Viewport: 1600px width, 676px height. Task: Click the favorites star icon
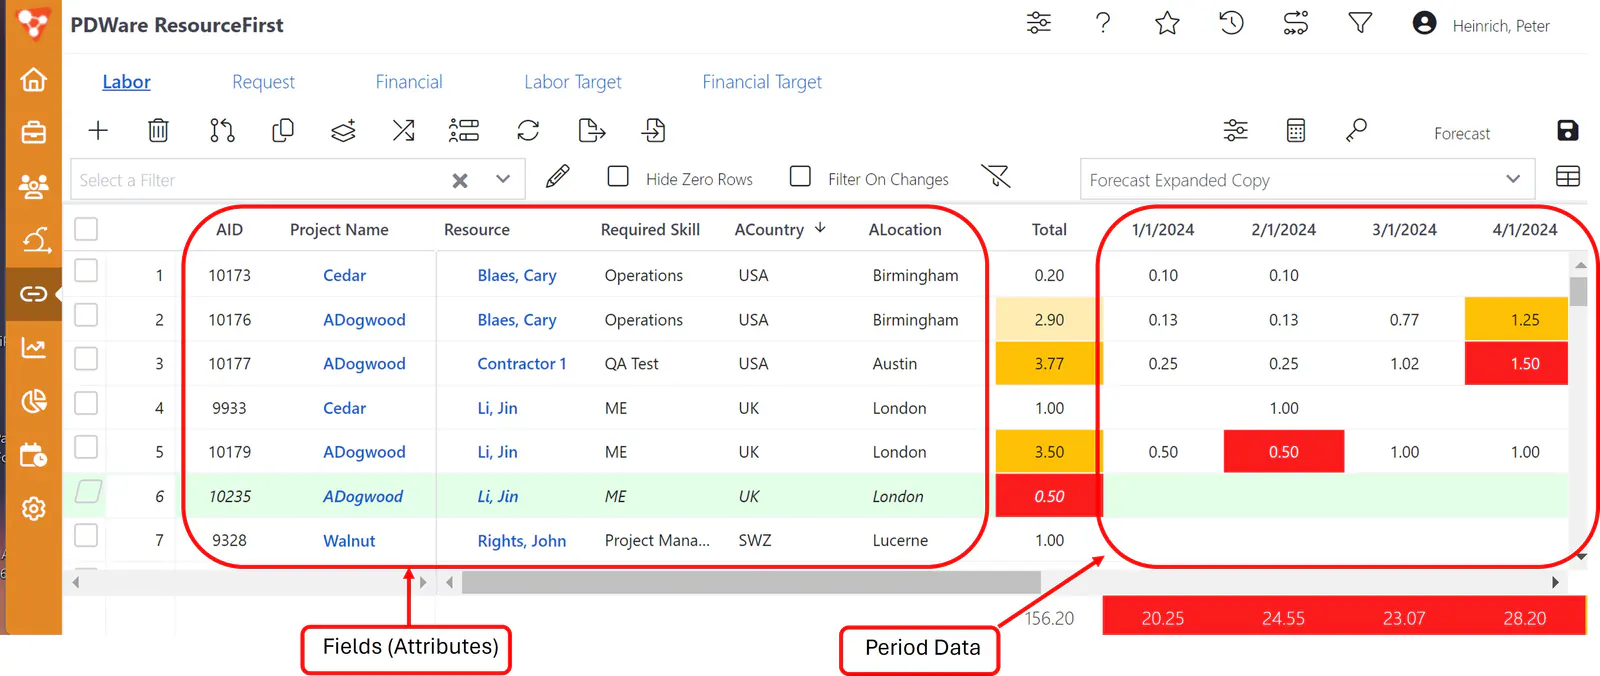(1167, 23)
